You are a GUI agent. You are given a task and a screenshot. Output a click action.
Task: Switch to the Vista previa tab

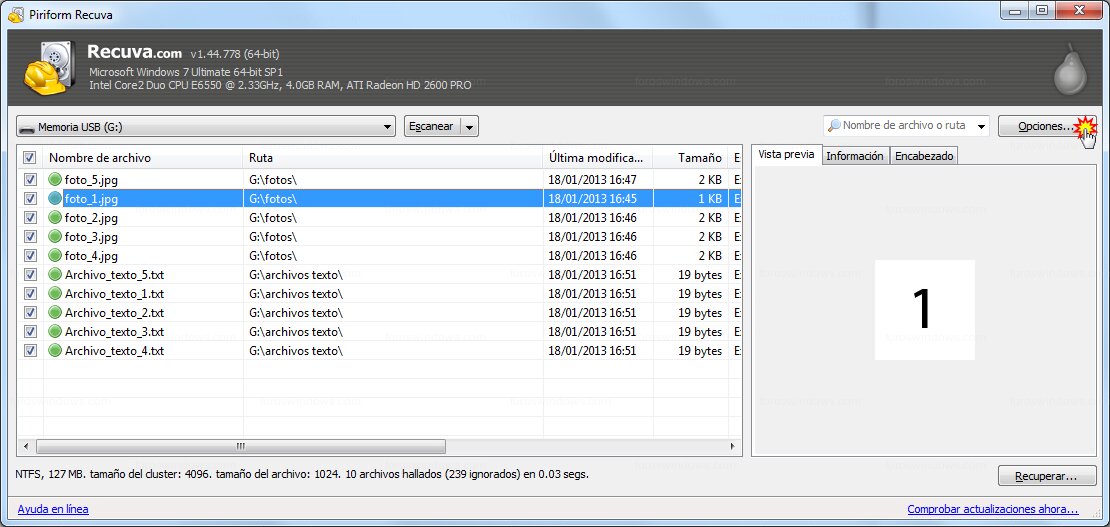coord(786,155)
